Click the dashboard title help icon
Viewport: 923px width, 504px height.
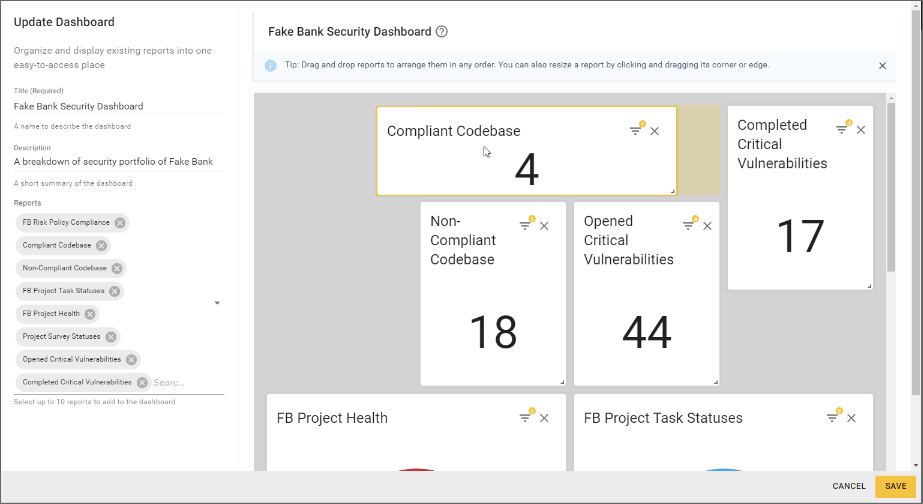(x=442, y=31)
